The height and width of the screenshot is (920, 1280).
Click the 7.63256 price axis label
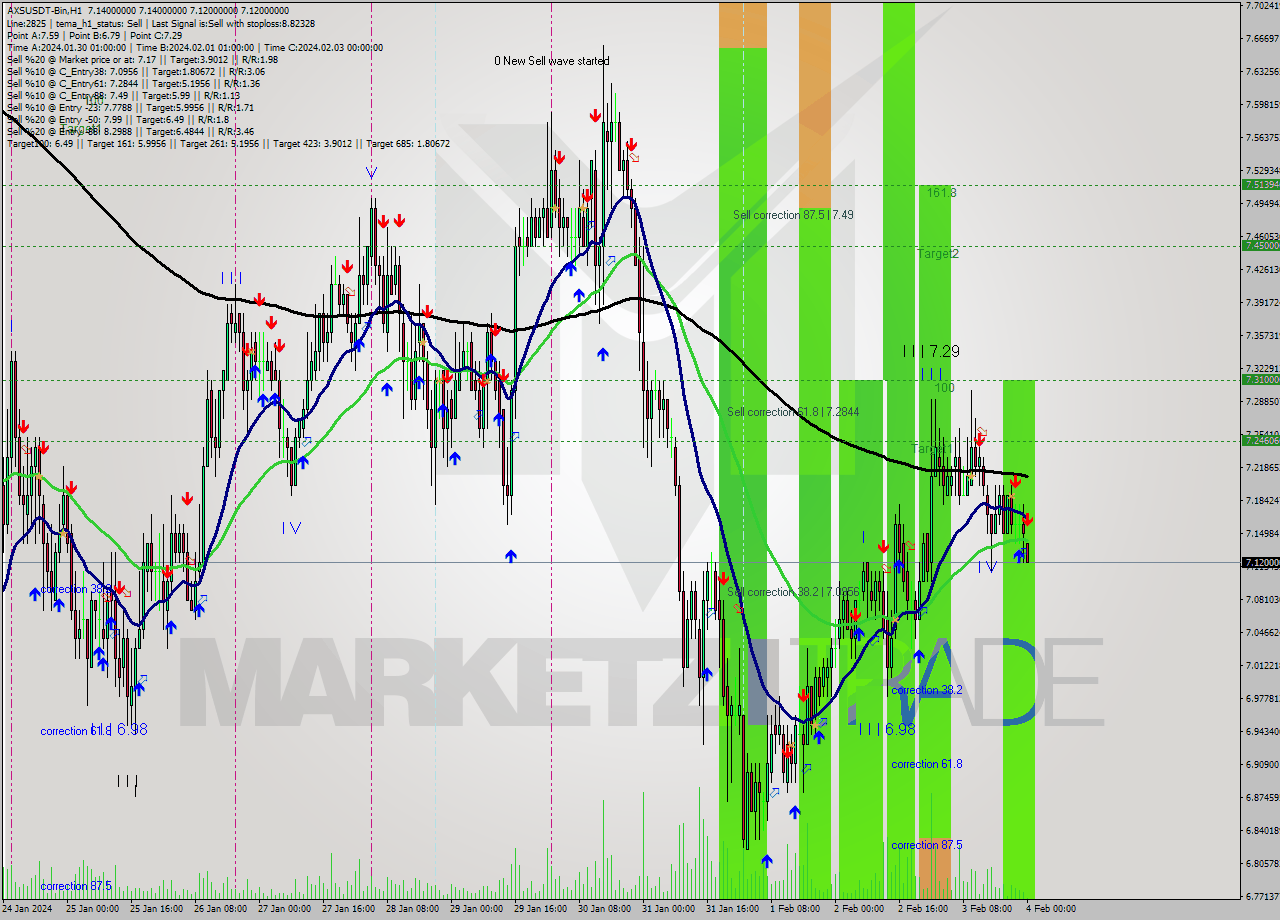(x=1261, y=72)
